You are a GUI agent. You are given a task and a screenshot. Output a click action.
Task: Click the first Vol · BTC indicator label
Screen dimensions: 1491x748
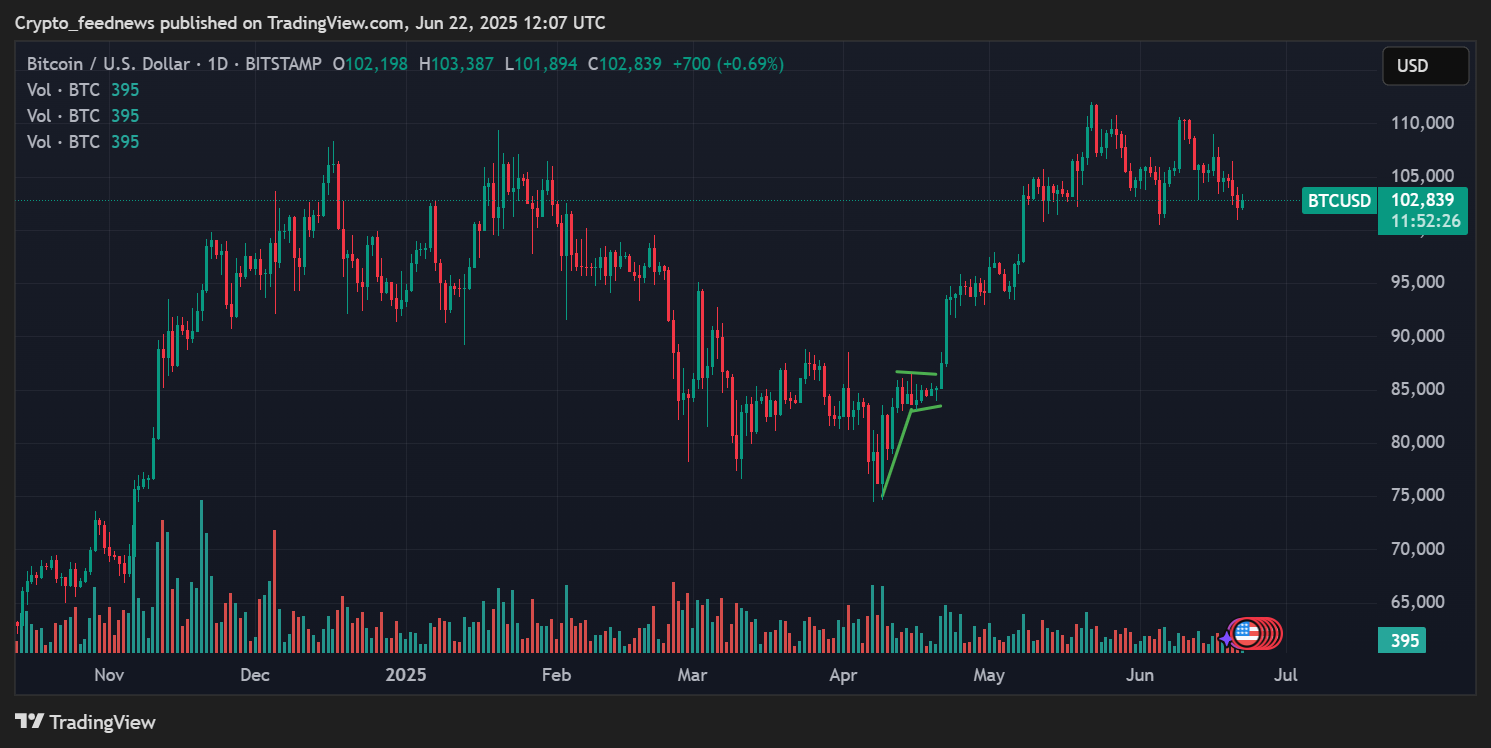pyautogui.click(x=63, y=90)
